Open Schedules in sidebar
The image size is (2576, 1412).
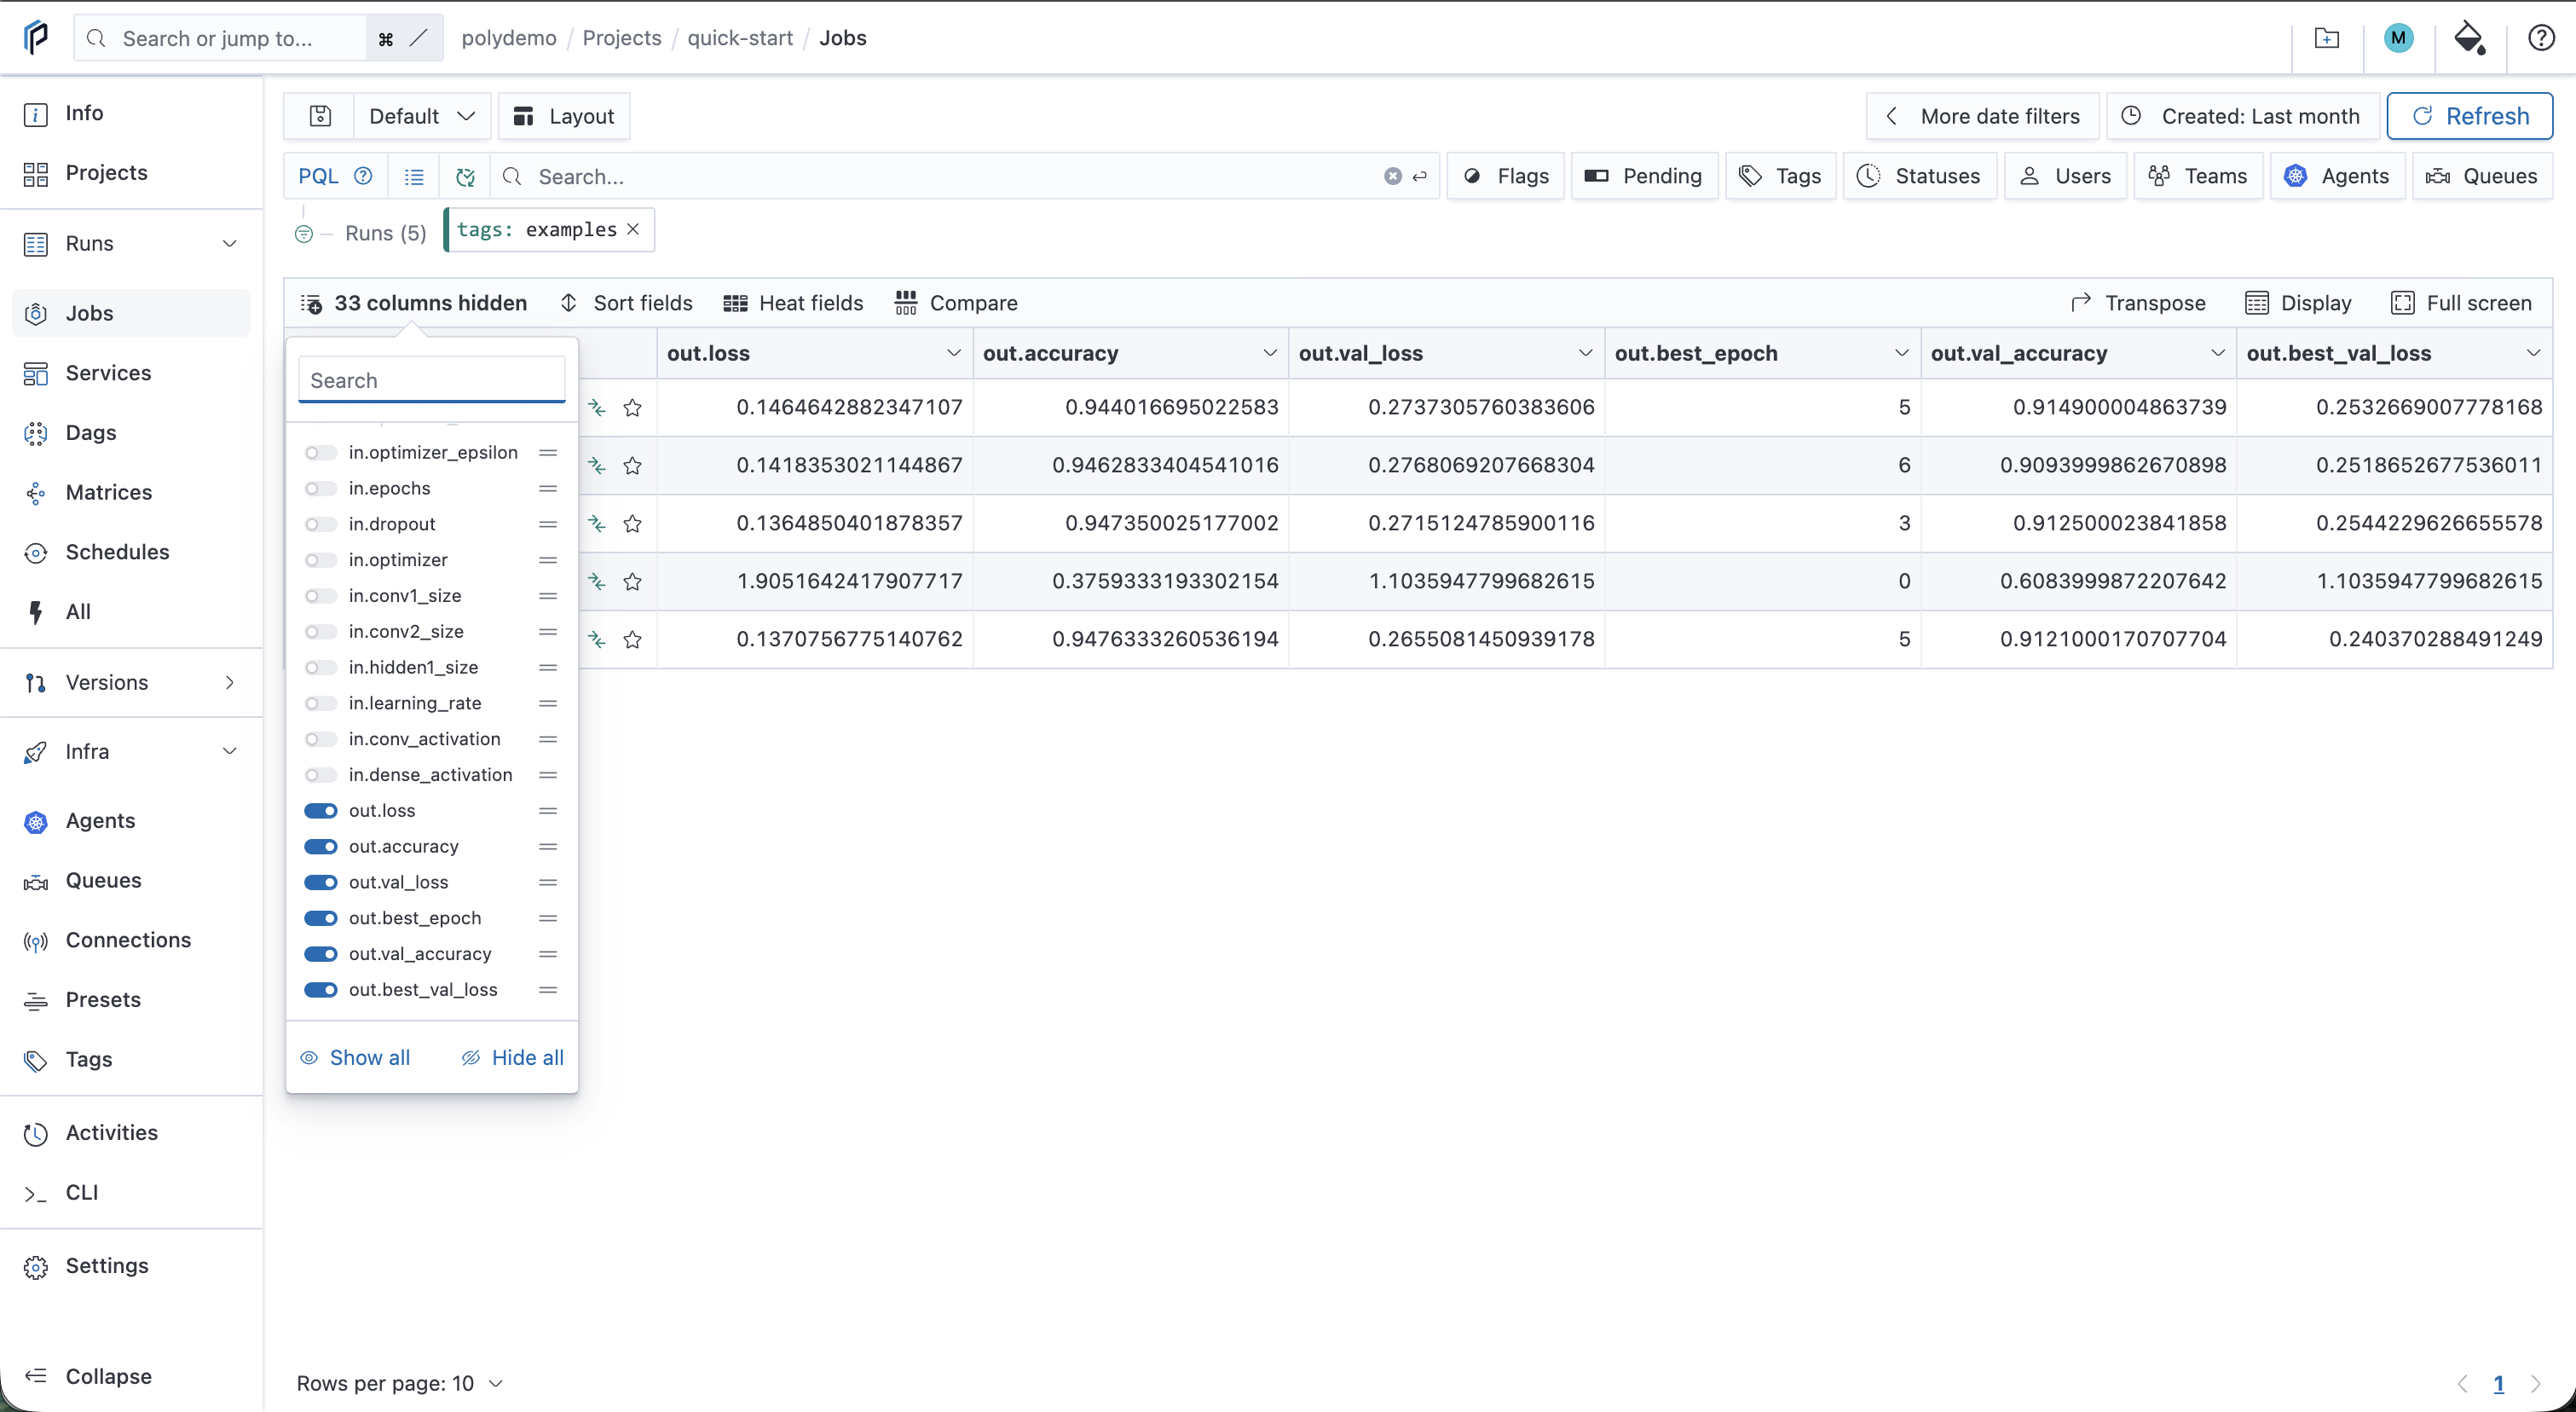click(x=132, y=552)
